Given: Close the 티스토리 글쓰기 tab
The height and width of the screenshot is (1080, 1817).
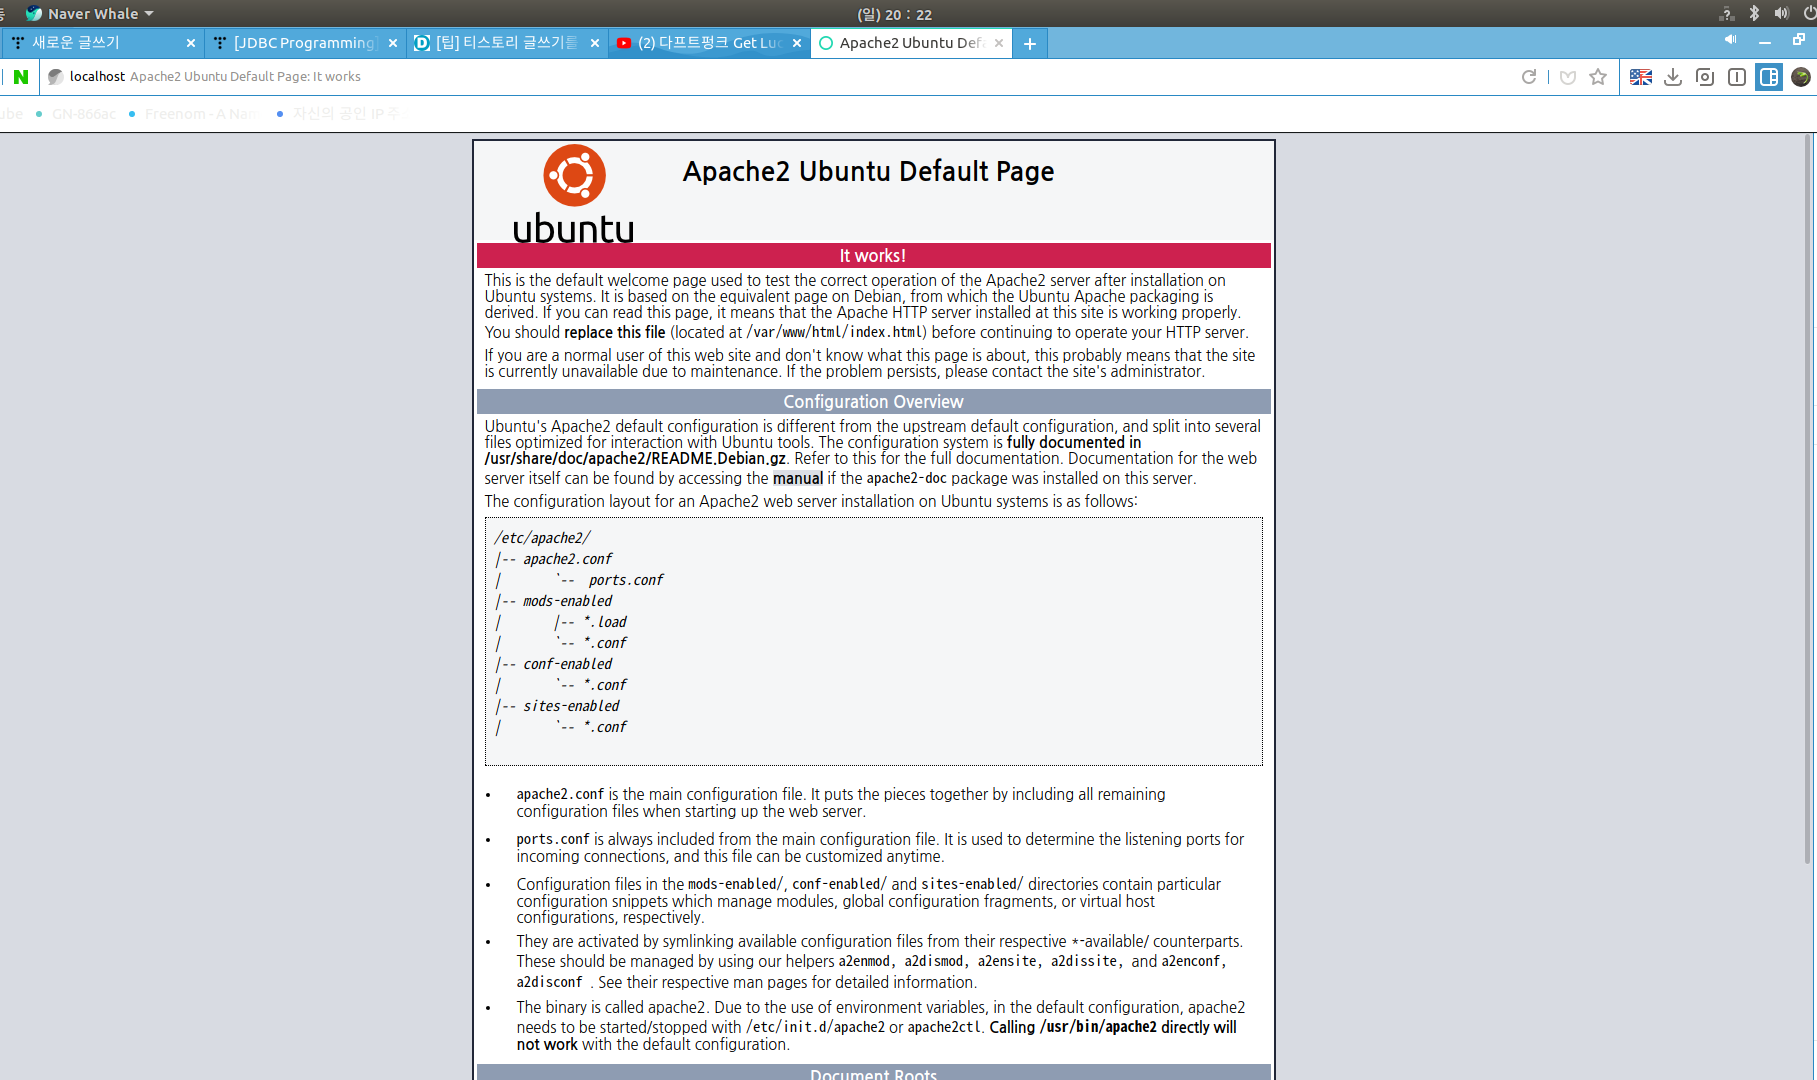Looking at the screenshot, I should (x=595, y=43).
